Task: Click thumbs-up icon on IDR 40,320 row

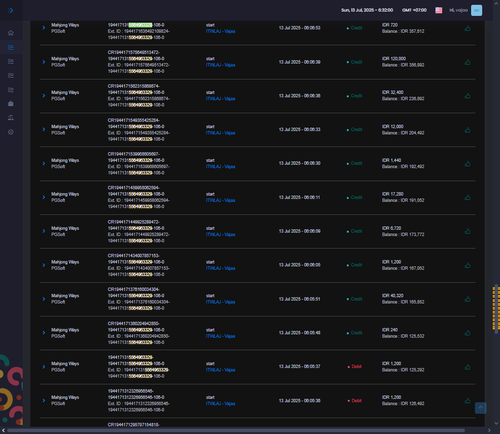Action: tap(468, 299)
